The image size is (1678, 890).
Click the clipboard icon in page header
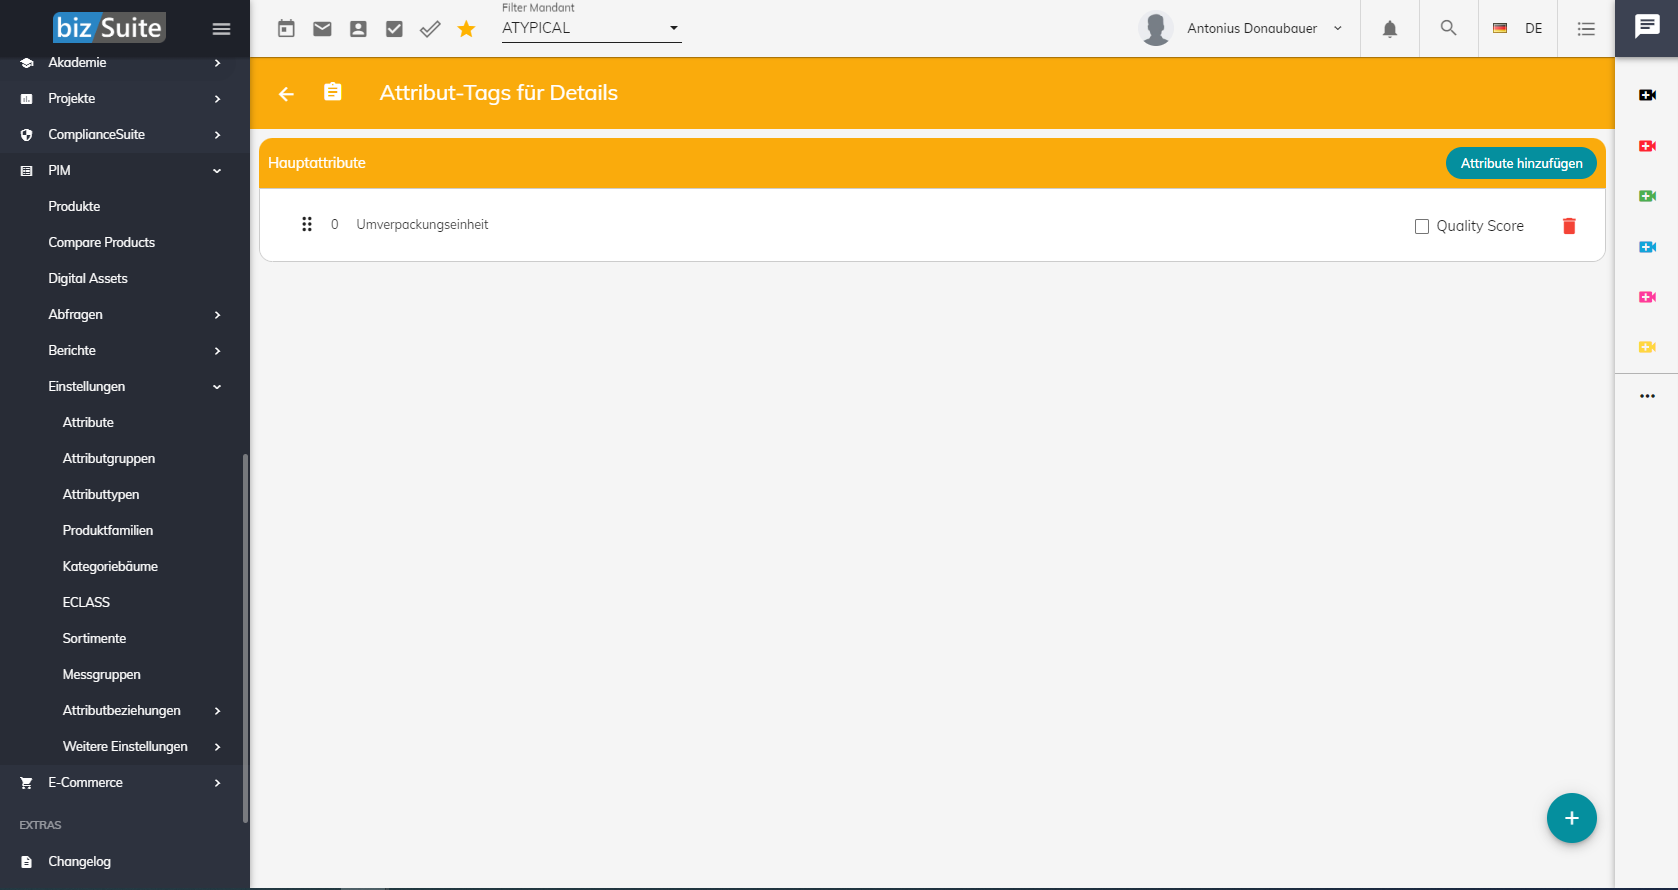(x=333, y=92)
